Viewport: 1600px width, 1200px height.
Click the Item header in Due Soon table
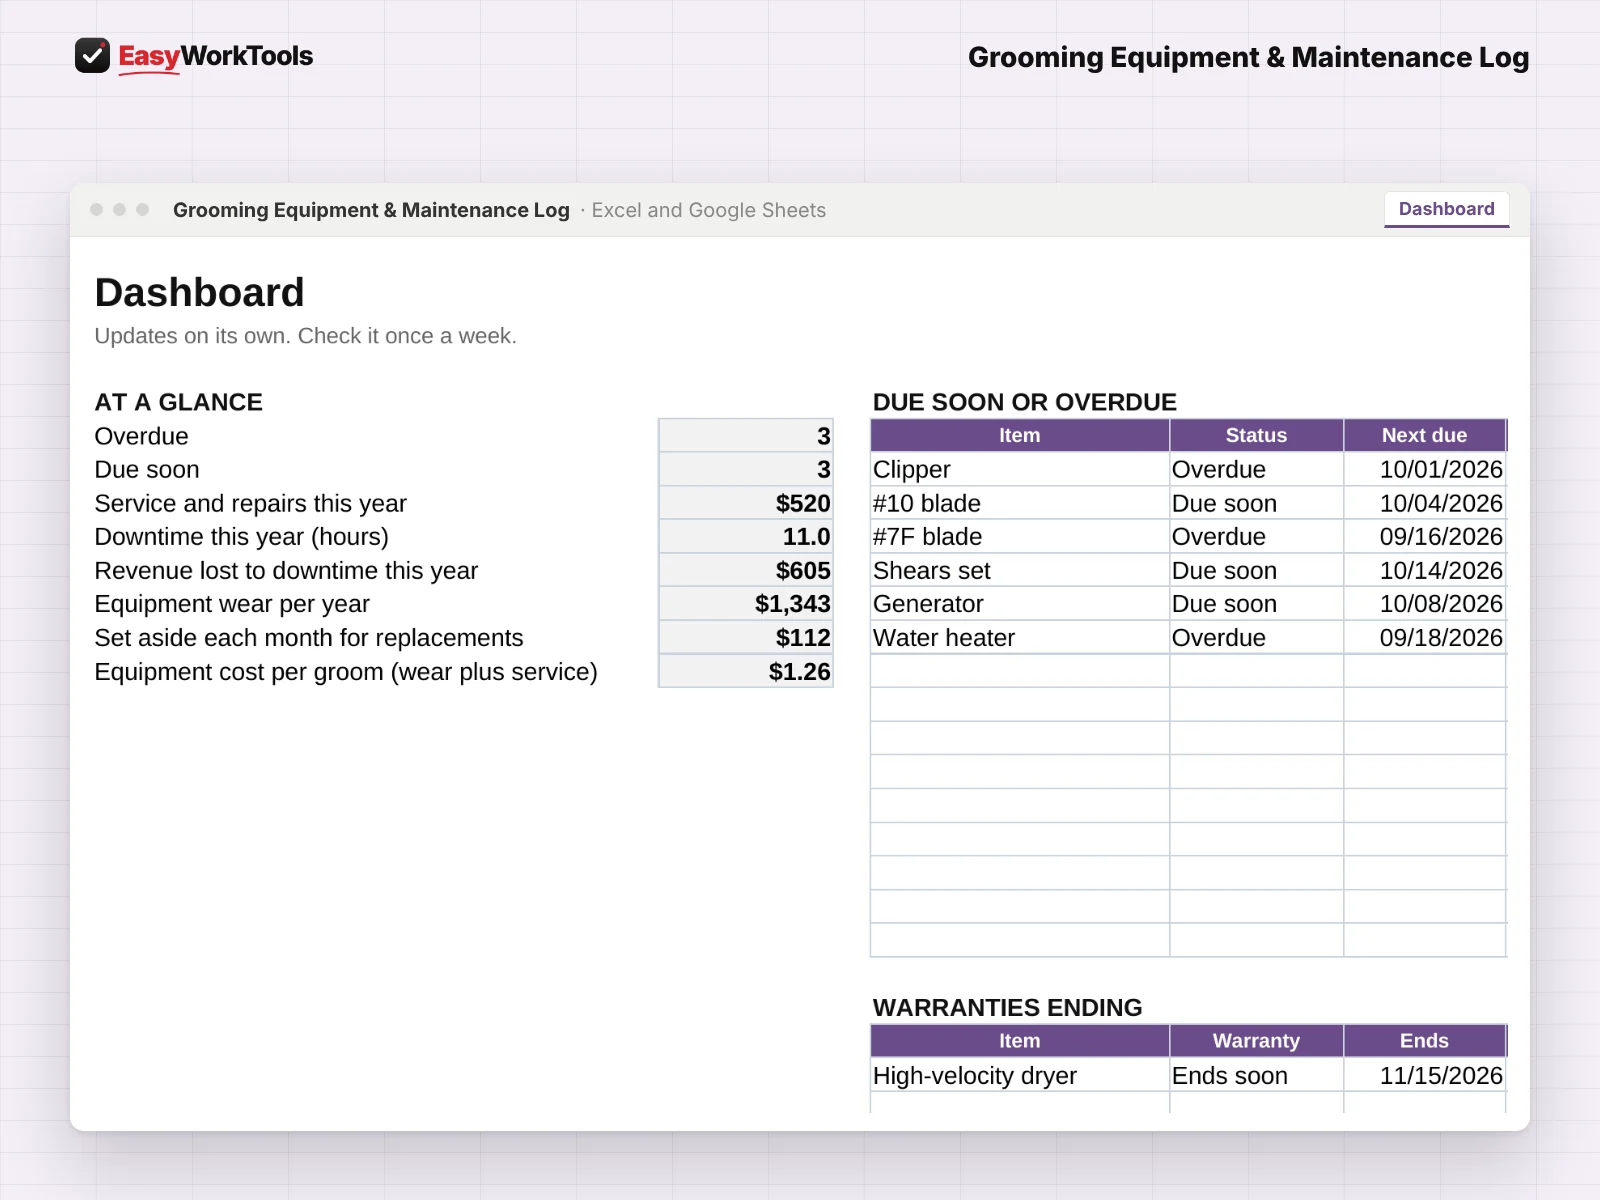click(1019, 435)
